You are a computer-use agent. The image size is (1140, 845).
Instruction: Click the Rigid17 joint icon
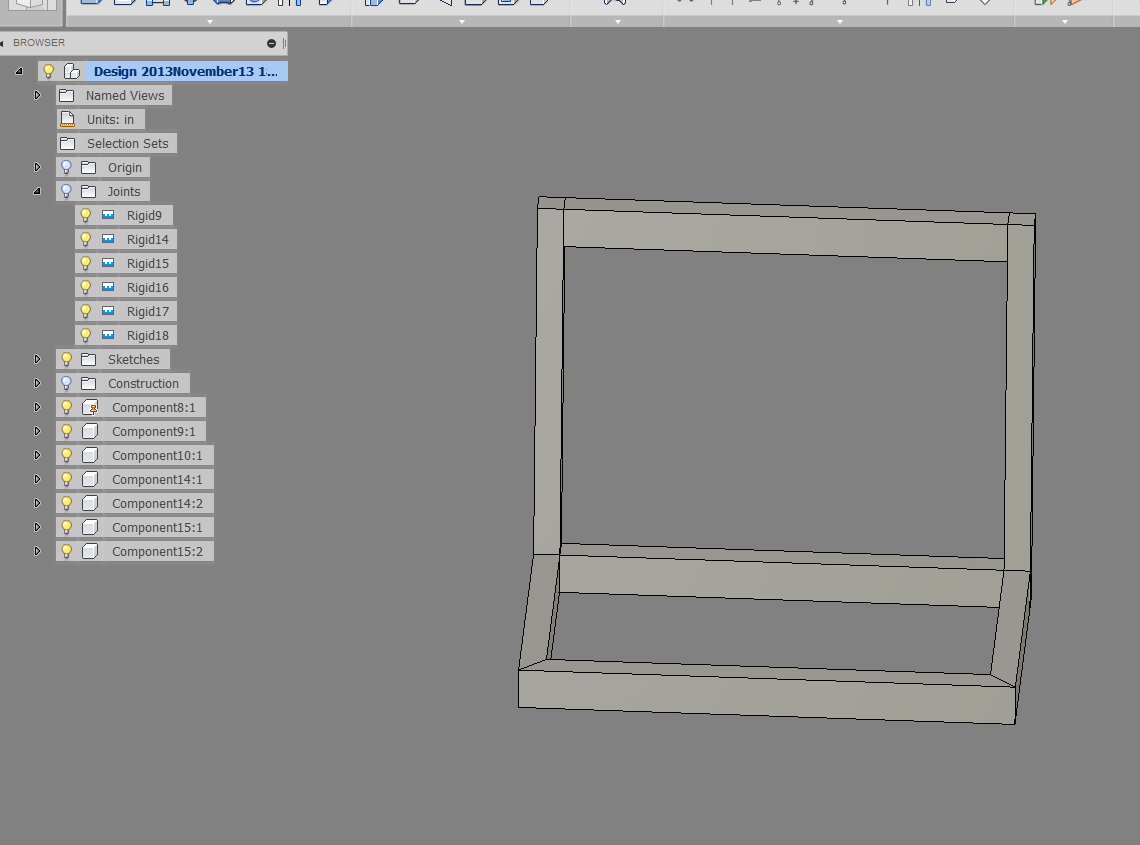(108, 311)
